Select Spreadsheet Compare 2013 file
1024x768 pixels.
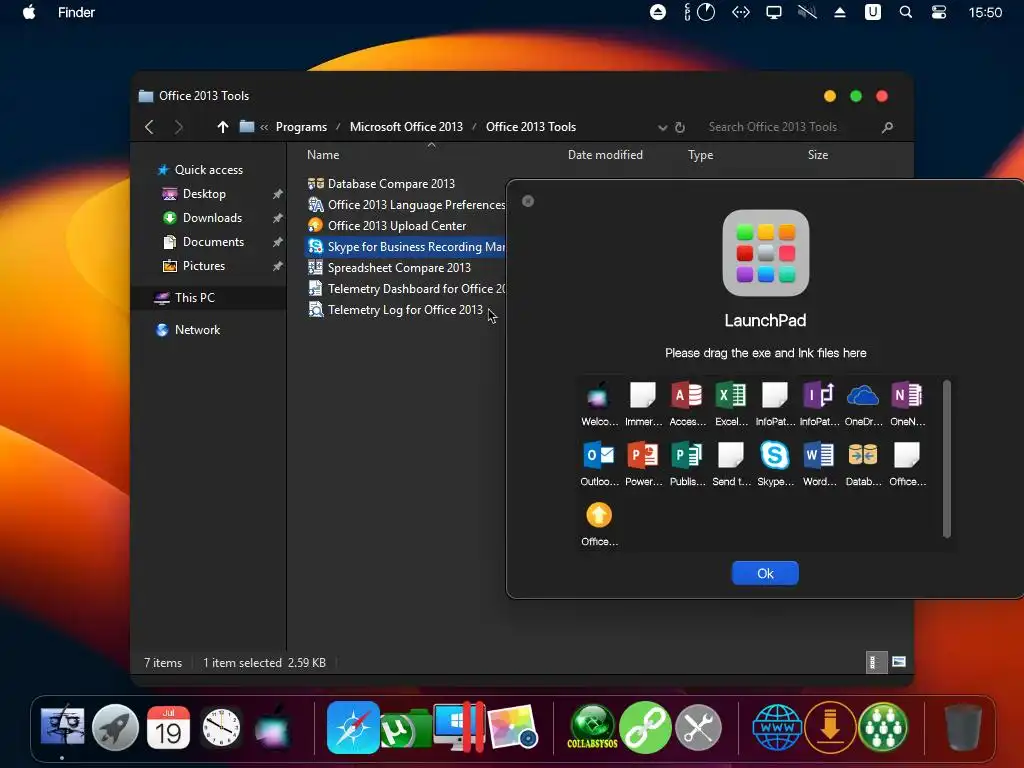389,268
